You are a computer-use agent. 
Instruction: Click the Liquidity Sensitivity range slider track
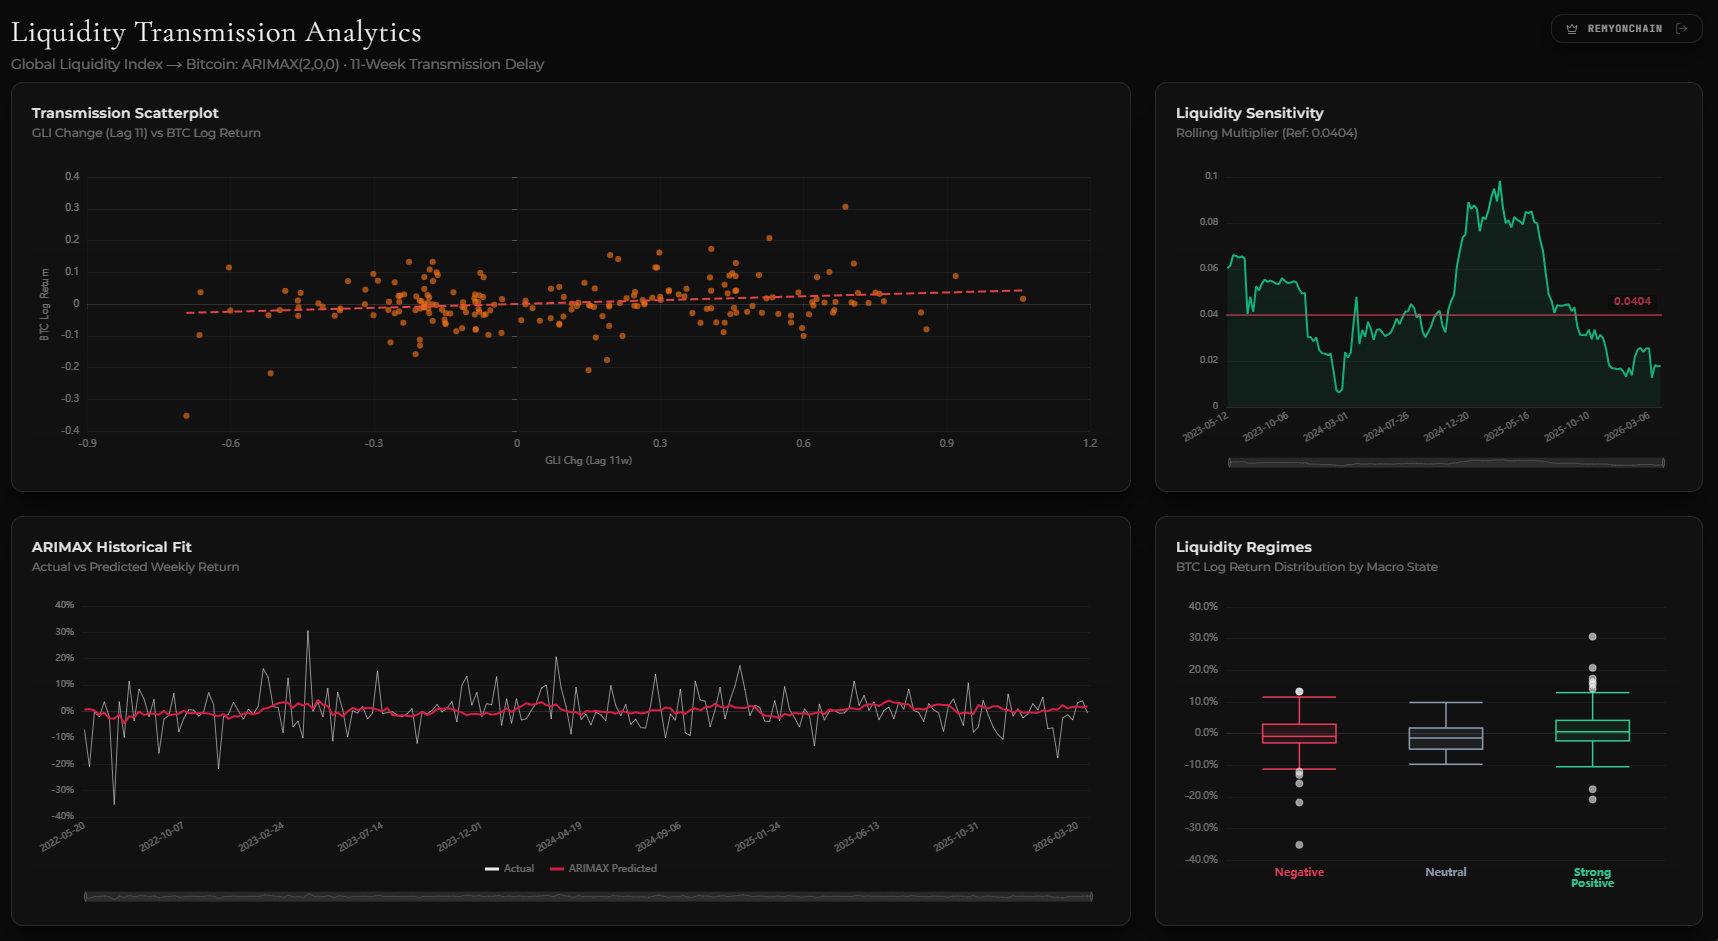click(1446, 463)
